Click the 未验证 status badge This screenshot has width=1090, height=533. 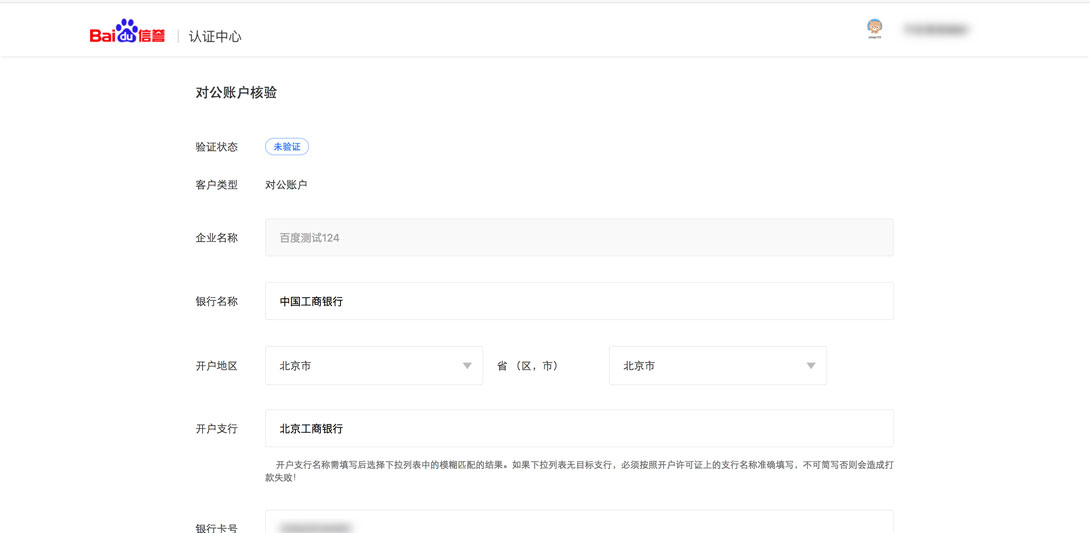[287, 147]
